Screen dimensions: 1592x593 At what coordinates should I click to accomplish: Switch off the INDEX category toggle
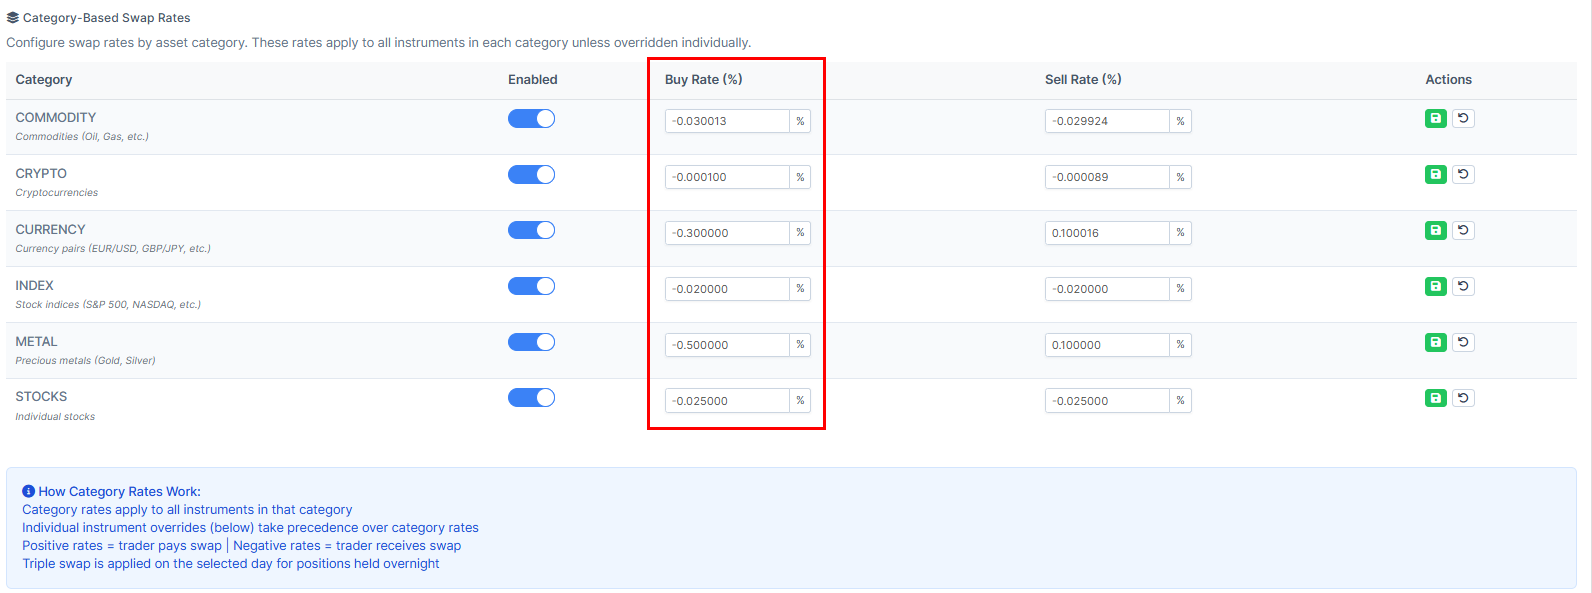tap(531, 287)
